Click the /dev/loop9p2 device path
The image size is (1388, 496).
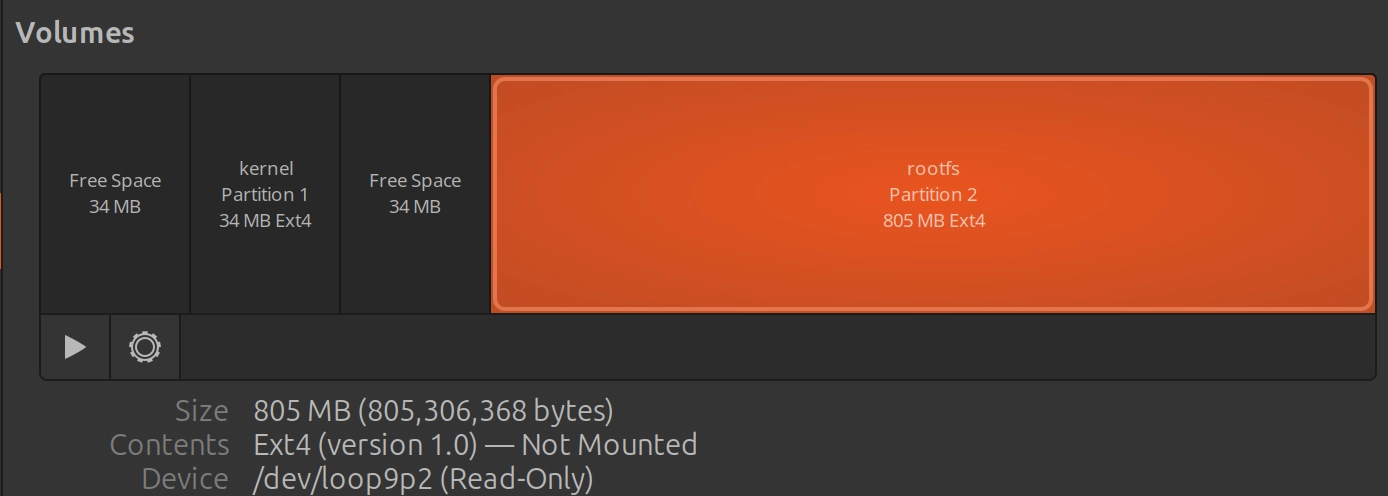pos(343,478)
